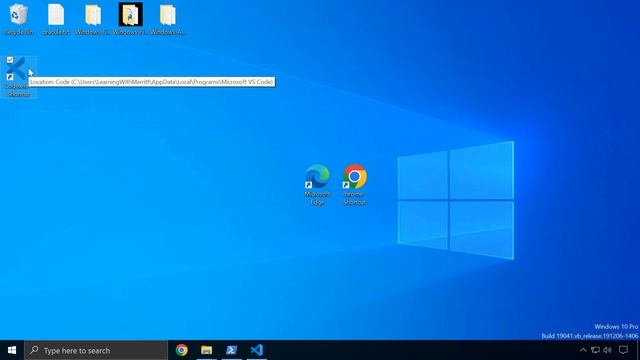Select the Recycle Bin desktop icon

[x=19, y=19]
